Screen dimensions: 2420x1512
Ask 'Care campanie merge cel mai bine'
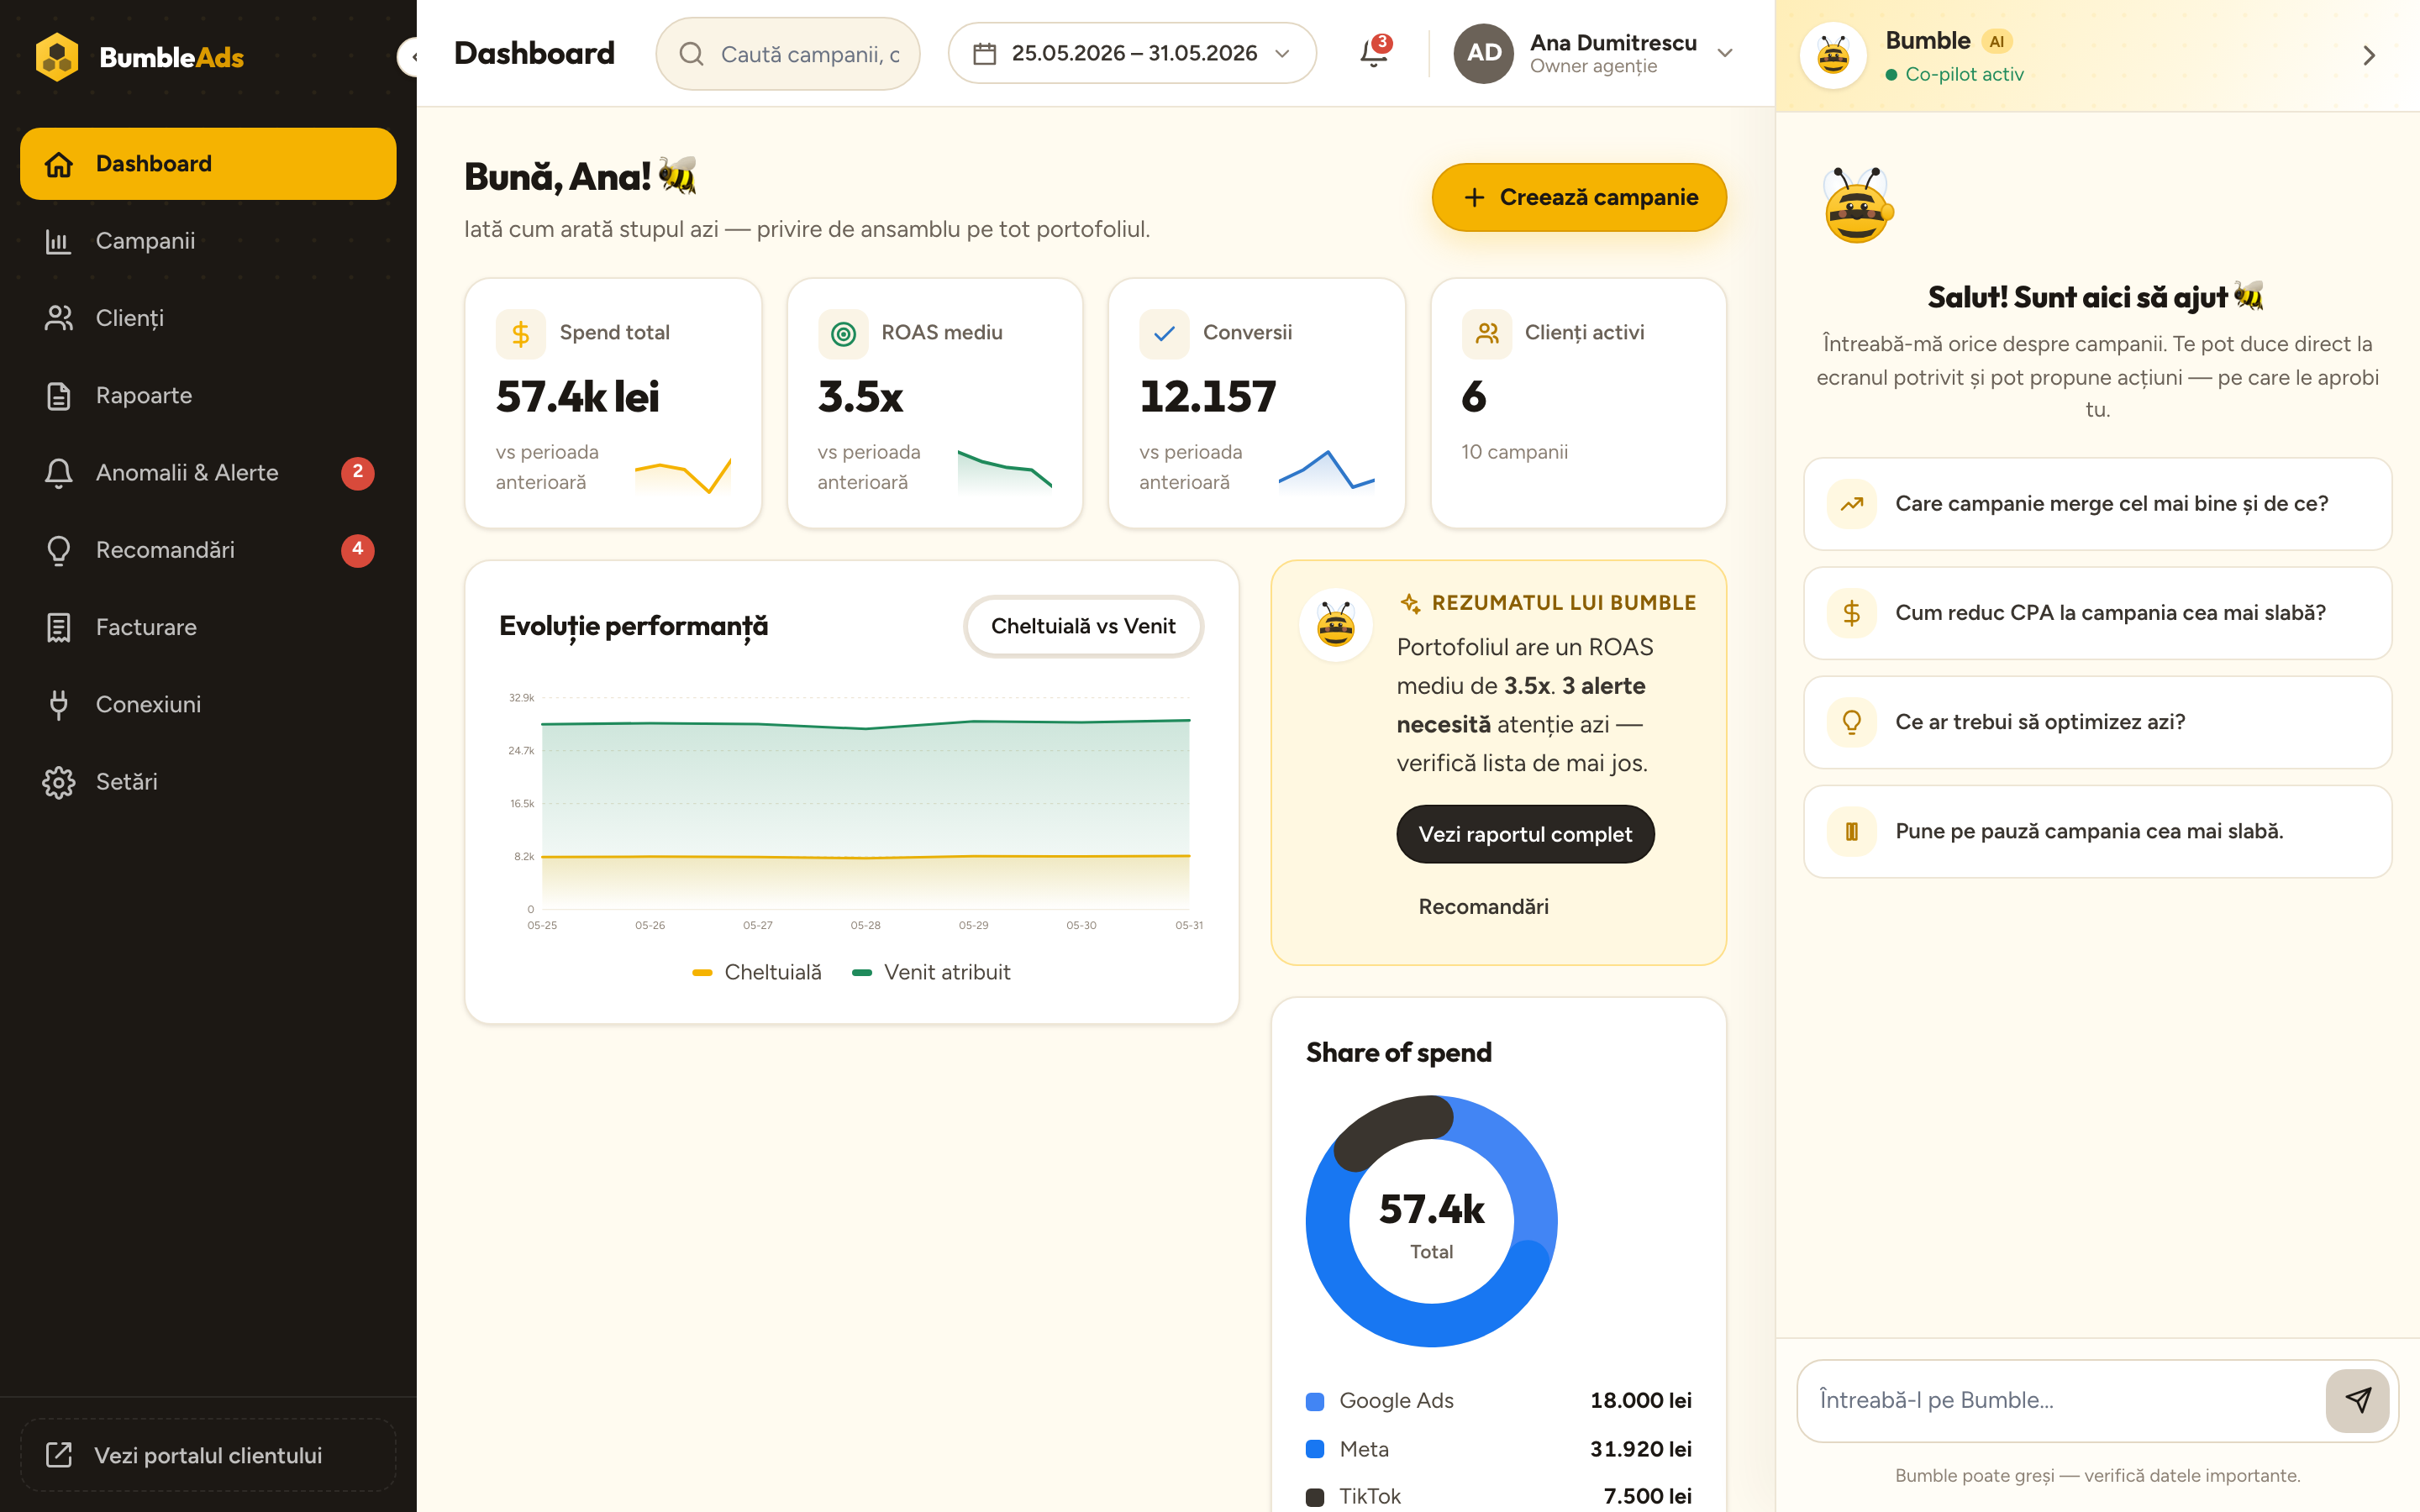coord(2097,504)
